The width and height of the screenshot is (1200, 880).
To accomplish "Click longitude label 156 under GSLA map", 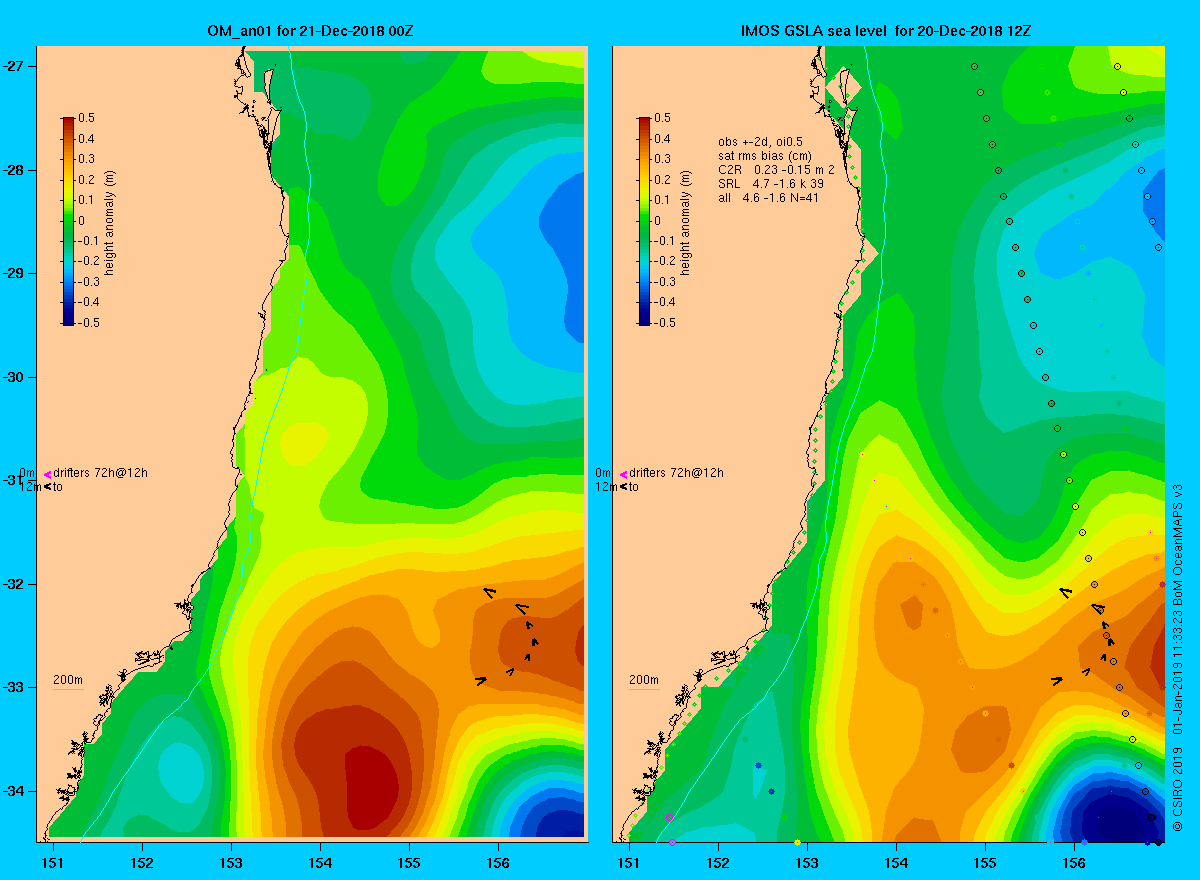I will [1075, 861].
